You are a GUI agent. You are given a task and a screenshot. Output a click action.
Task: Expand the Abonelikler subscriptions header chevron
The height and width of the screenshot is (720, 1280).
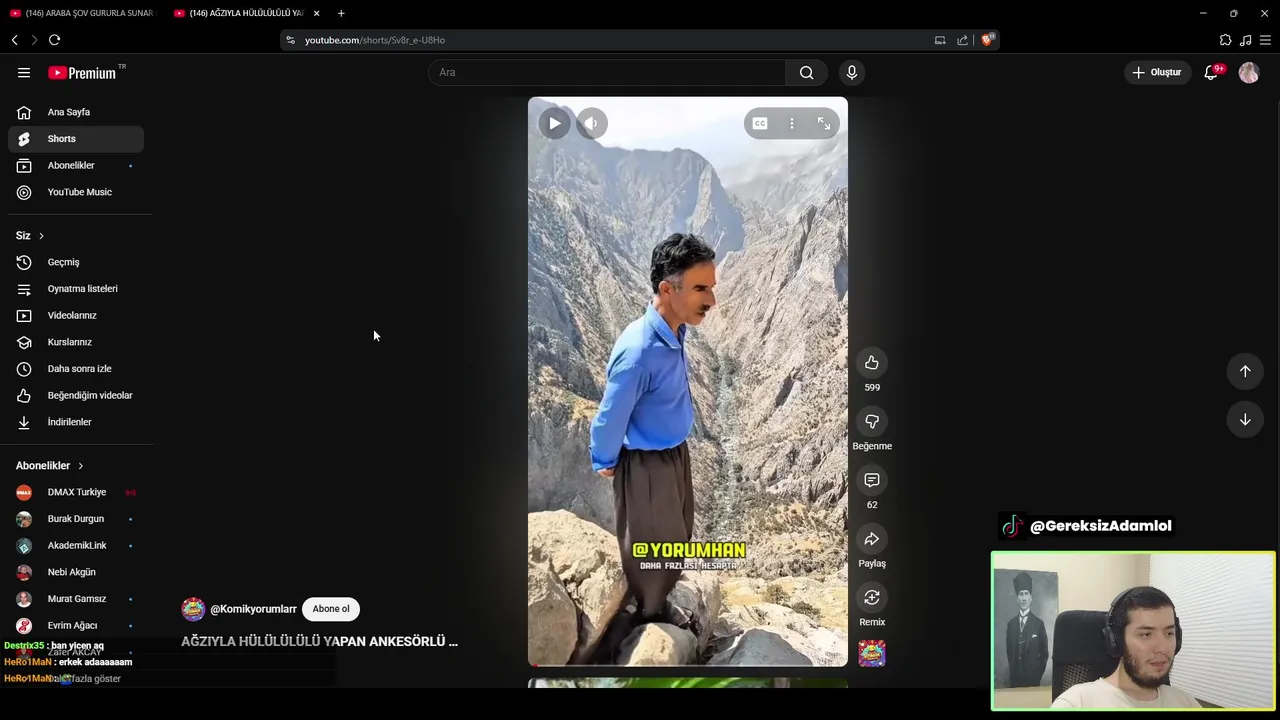(81, 466)
